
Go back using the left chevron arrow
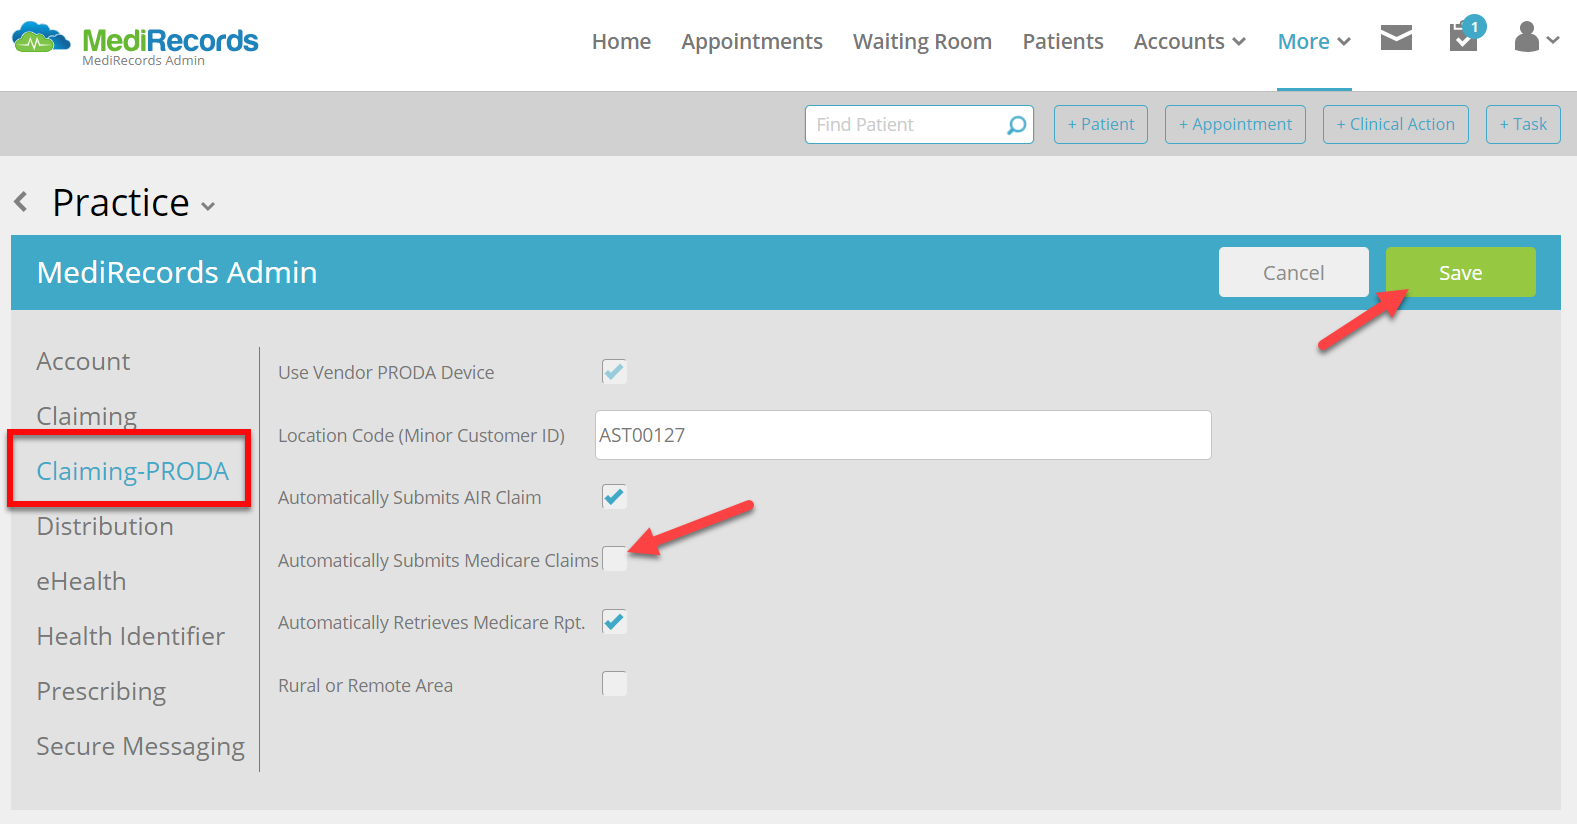21,202
